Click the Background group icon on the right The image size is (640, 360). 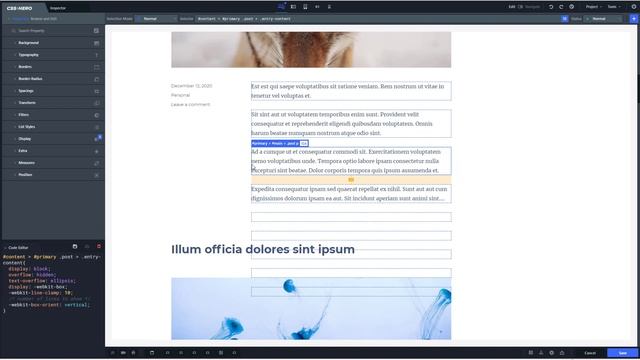point(97,43)
